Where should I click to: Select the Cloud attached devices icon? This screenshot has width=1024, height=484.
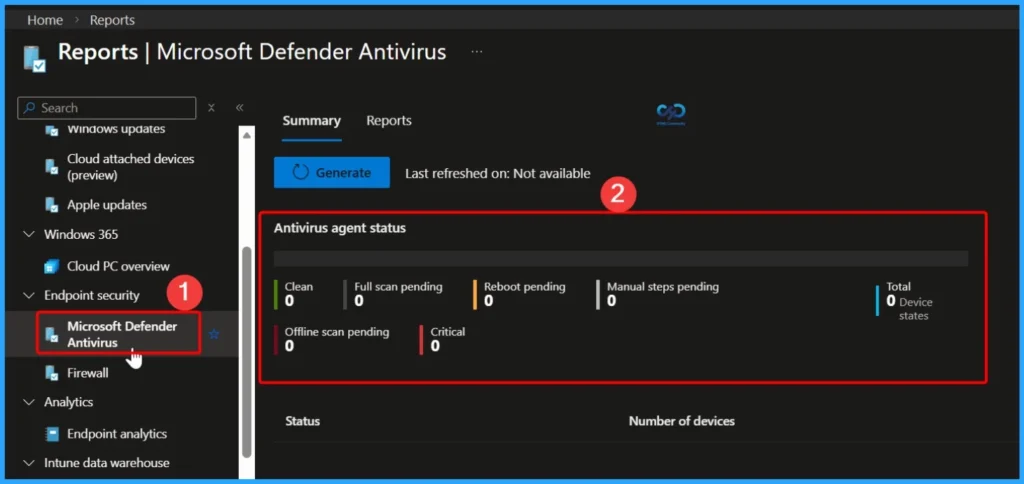point(52,167)
